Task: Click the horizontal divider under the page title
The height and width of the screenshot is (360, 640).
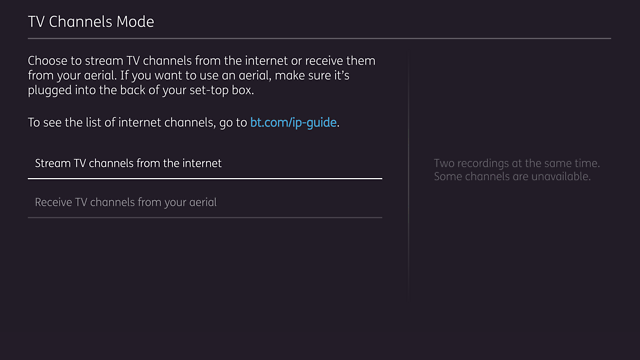Action: (319, 39)
